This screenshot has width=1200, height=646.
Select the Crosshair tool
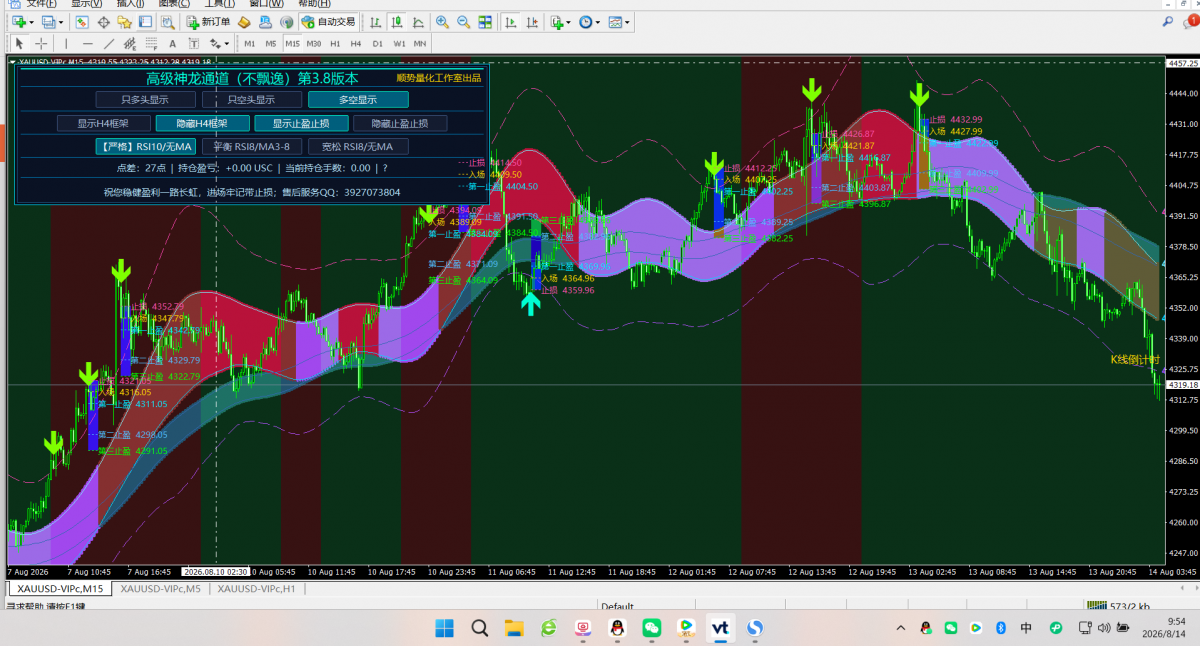click(x=41, y=44)
